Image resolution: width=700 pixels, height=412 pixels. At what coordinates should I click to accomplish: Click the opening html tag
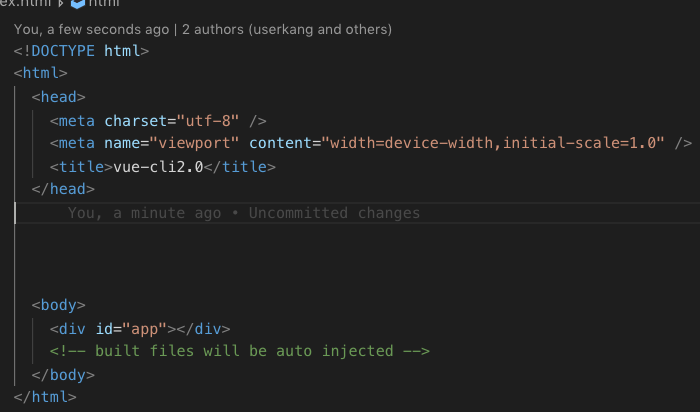[x=41, y=73]
